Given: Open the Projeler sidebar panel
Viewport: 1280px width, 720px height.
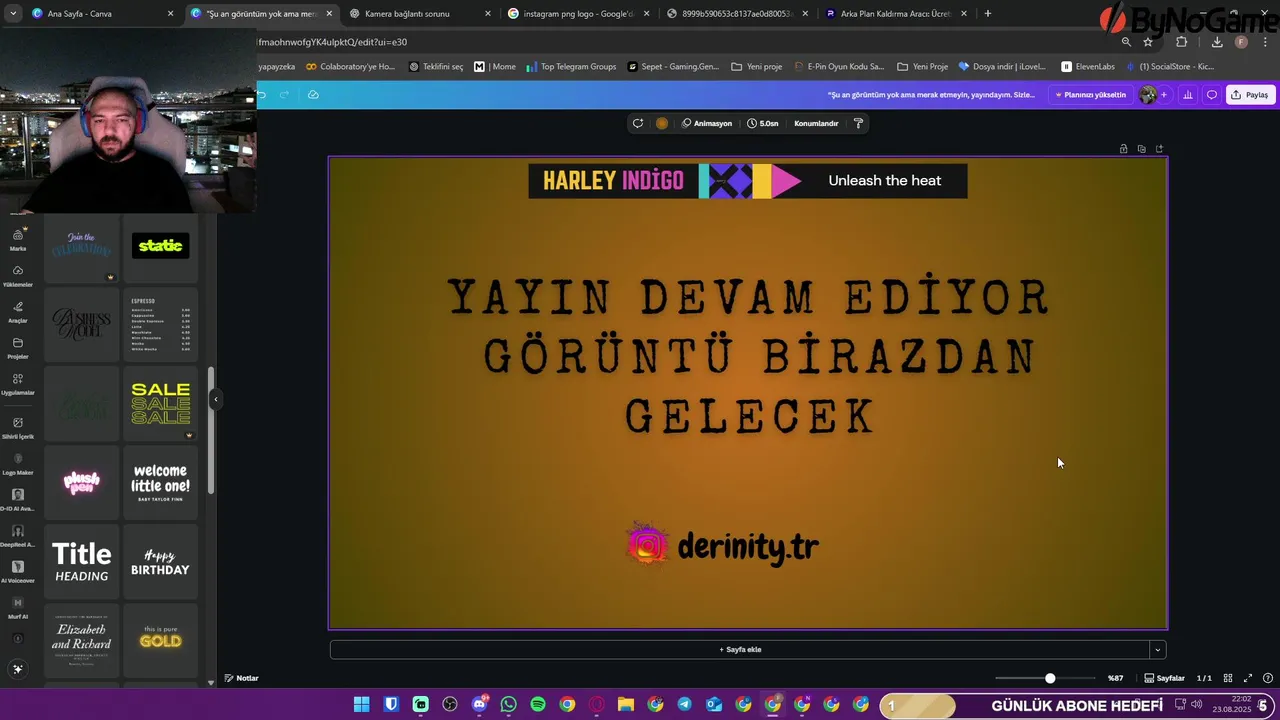Looking at the screenshot, I should 18,348.
